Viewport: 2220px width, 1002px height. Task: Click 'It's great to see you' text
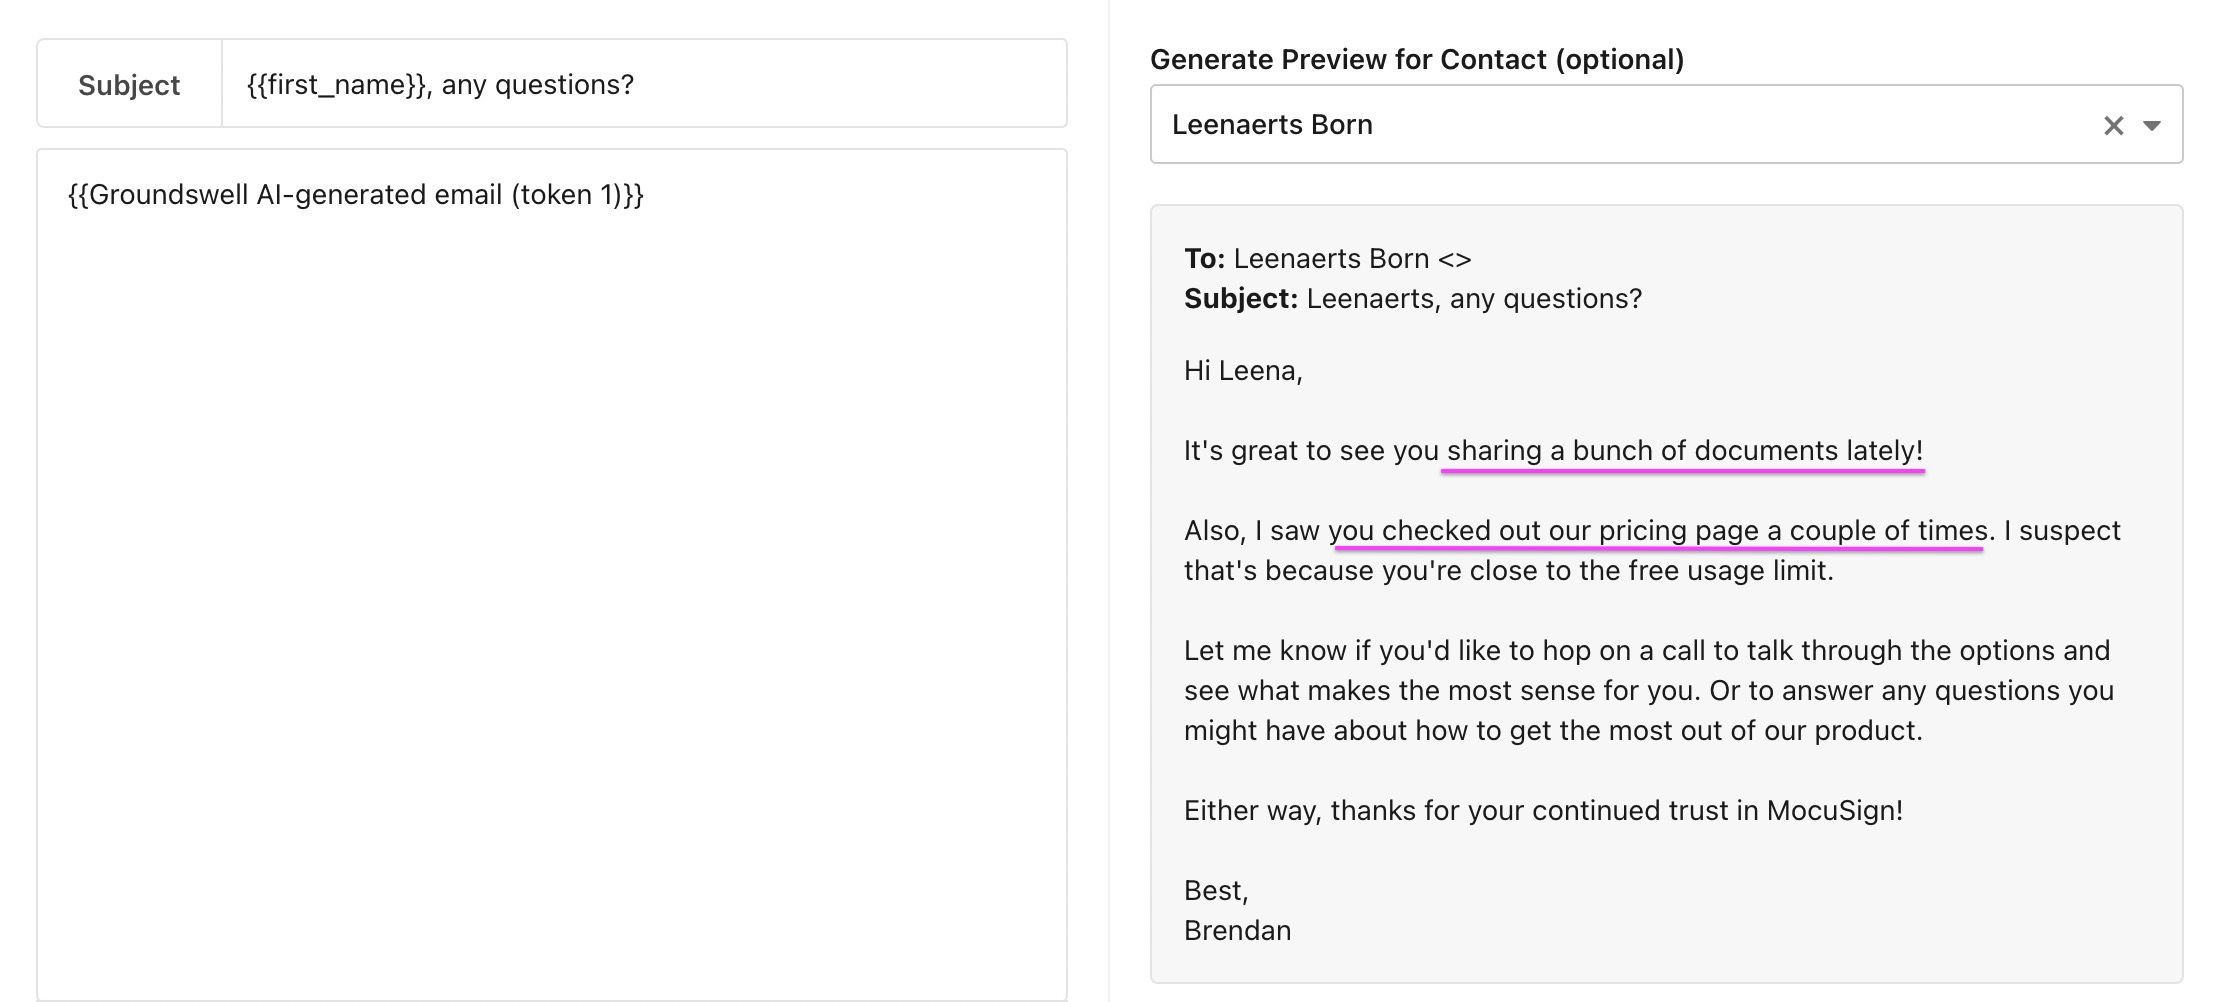[x=1310, y=451]
